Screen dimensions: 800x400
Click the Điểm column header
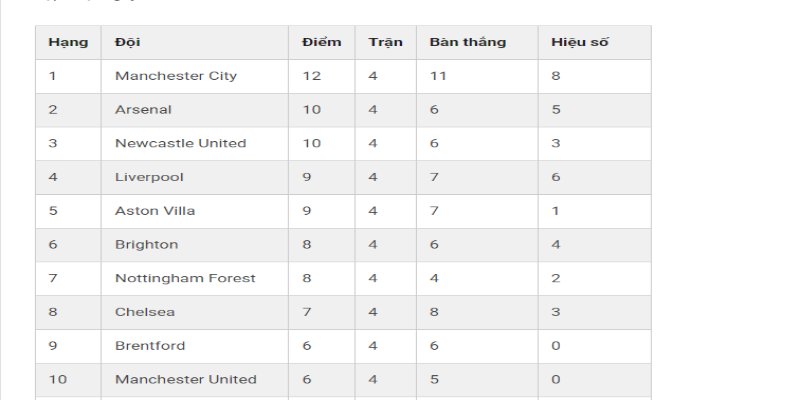(x=321, y=42)
